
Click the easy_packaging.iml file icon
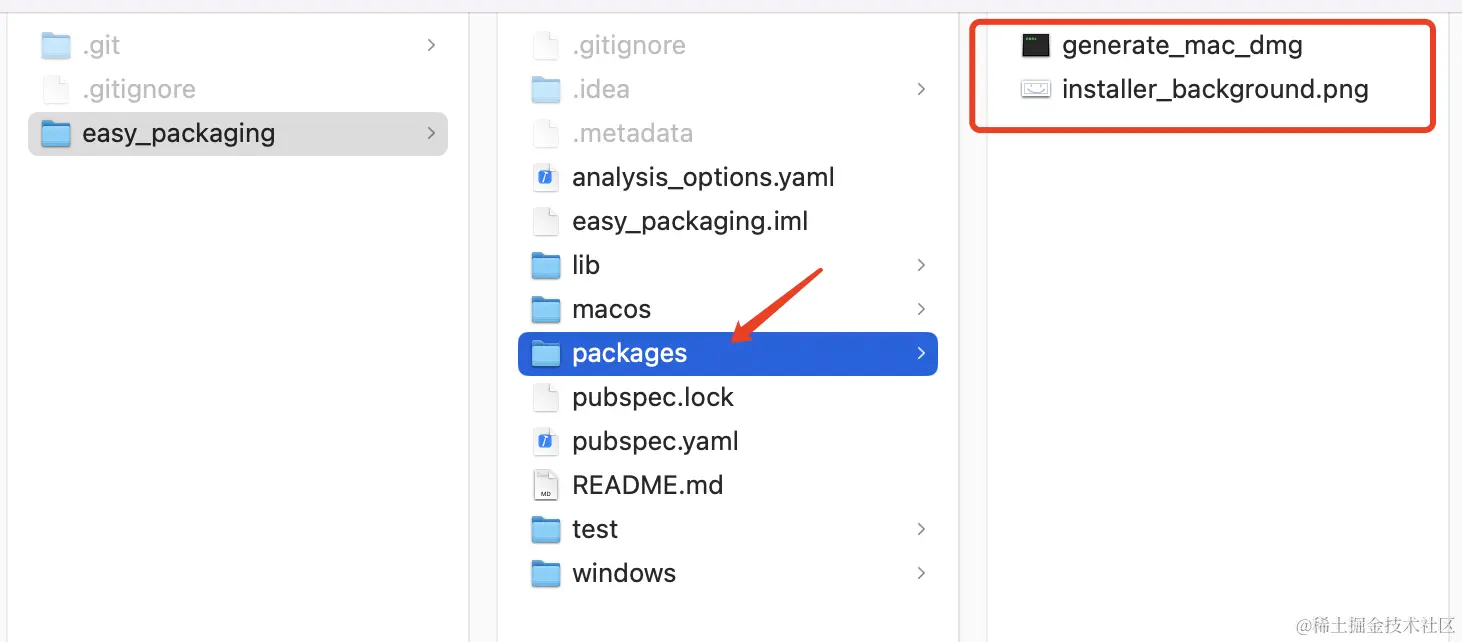click(x=545, y=221)
